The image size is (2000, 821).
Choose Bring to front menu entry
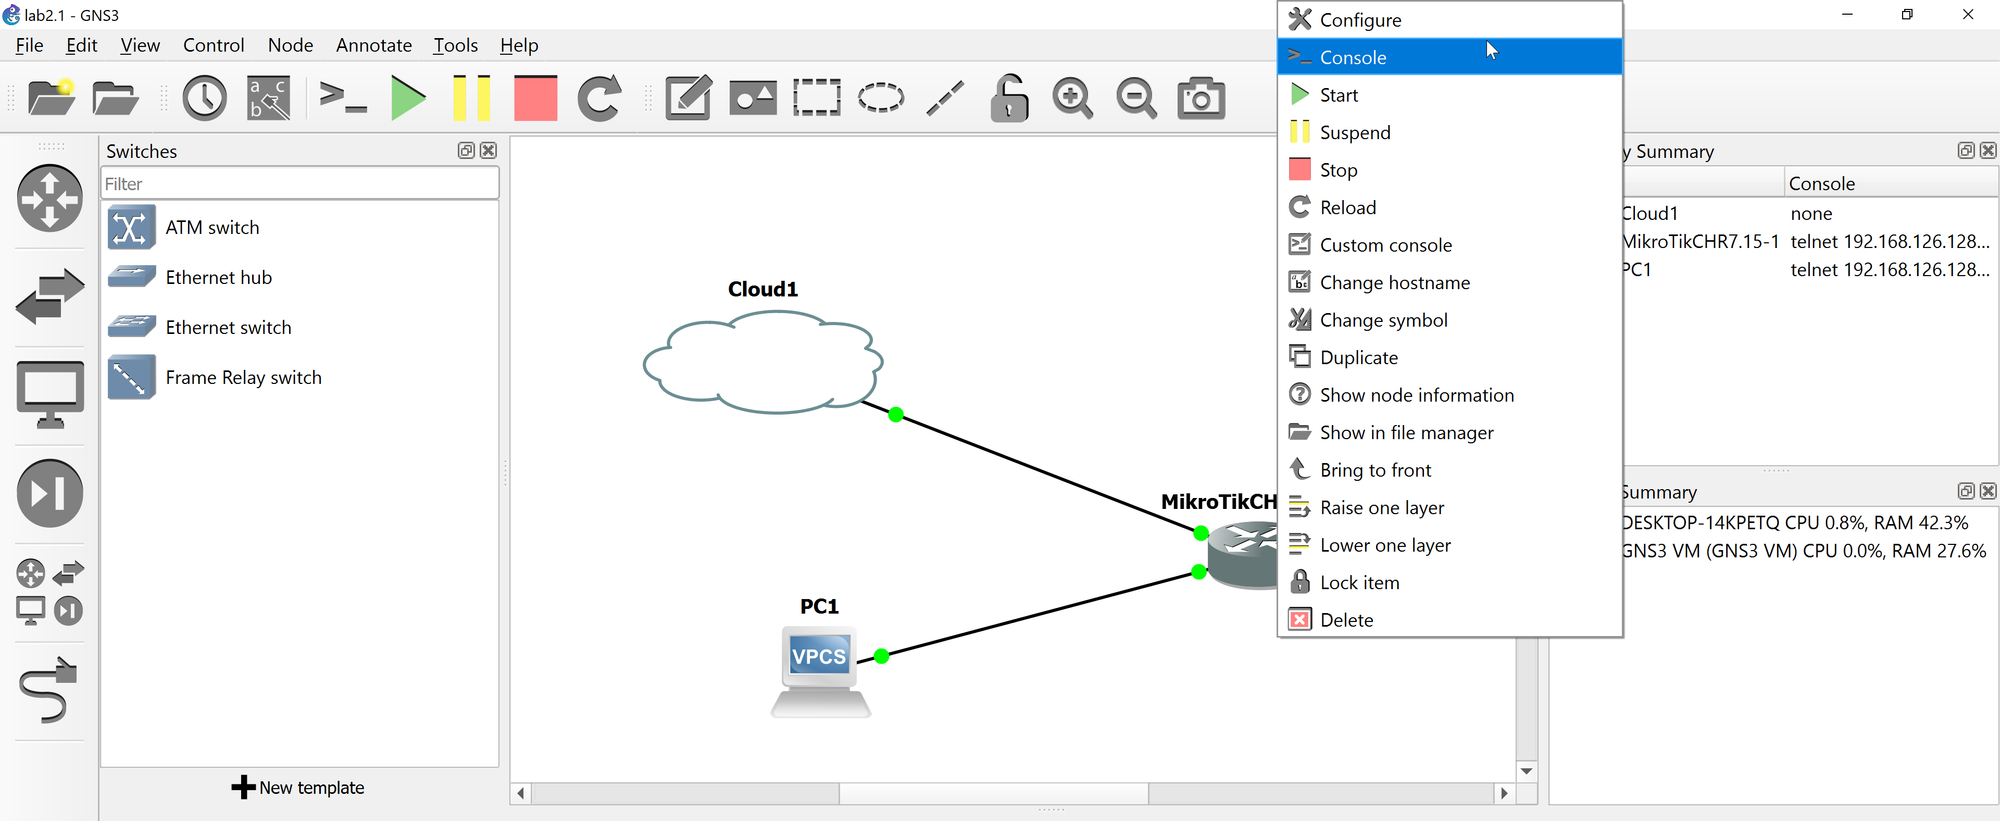click(x=1450, y=470)
